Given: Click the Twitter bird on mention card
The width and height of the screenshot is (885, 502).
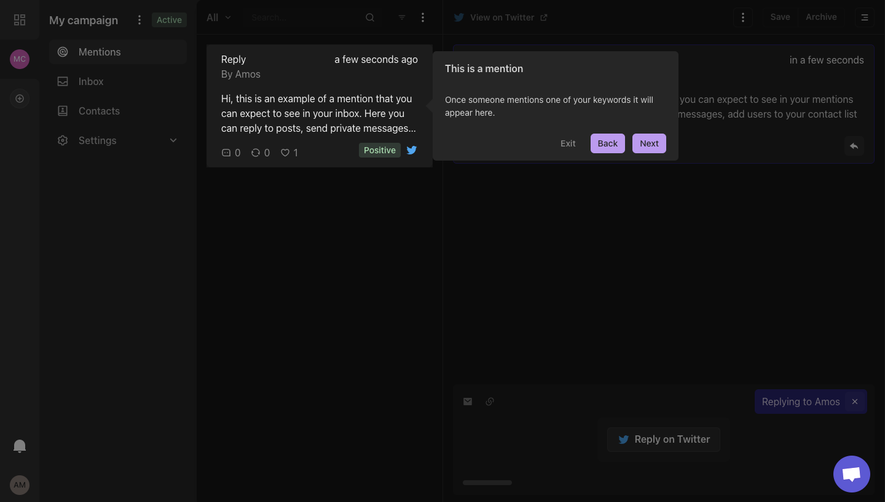Looking at the screenshot, I should 412,150.
